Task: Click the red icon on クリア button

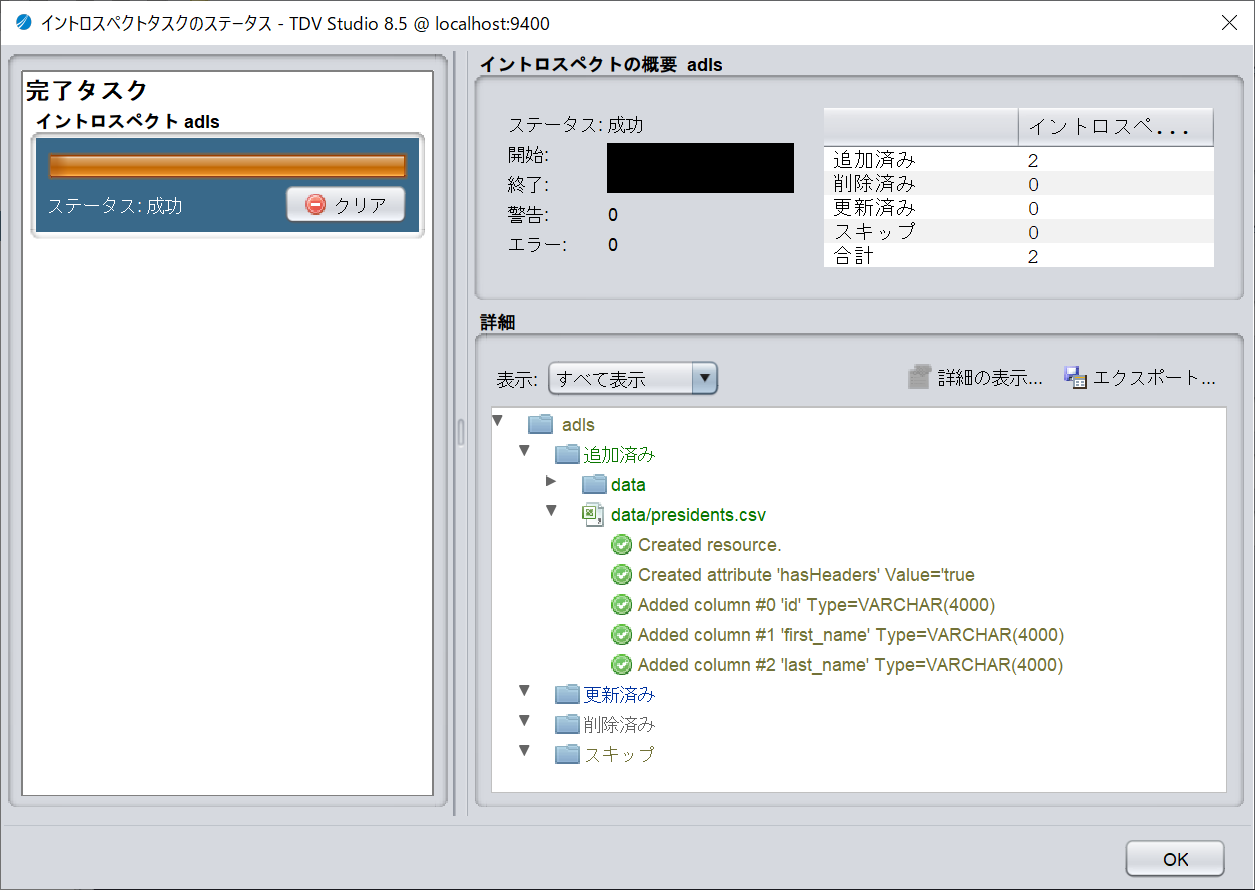Action: pyautogui.click(x=316, y=205)
